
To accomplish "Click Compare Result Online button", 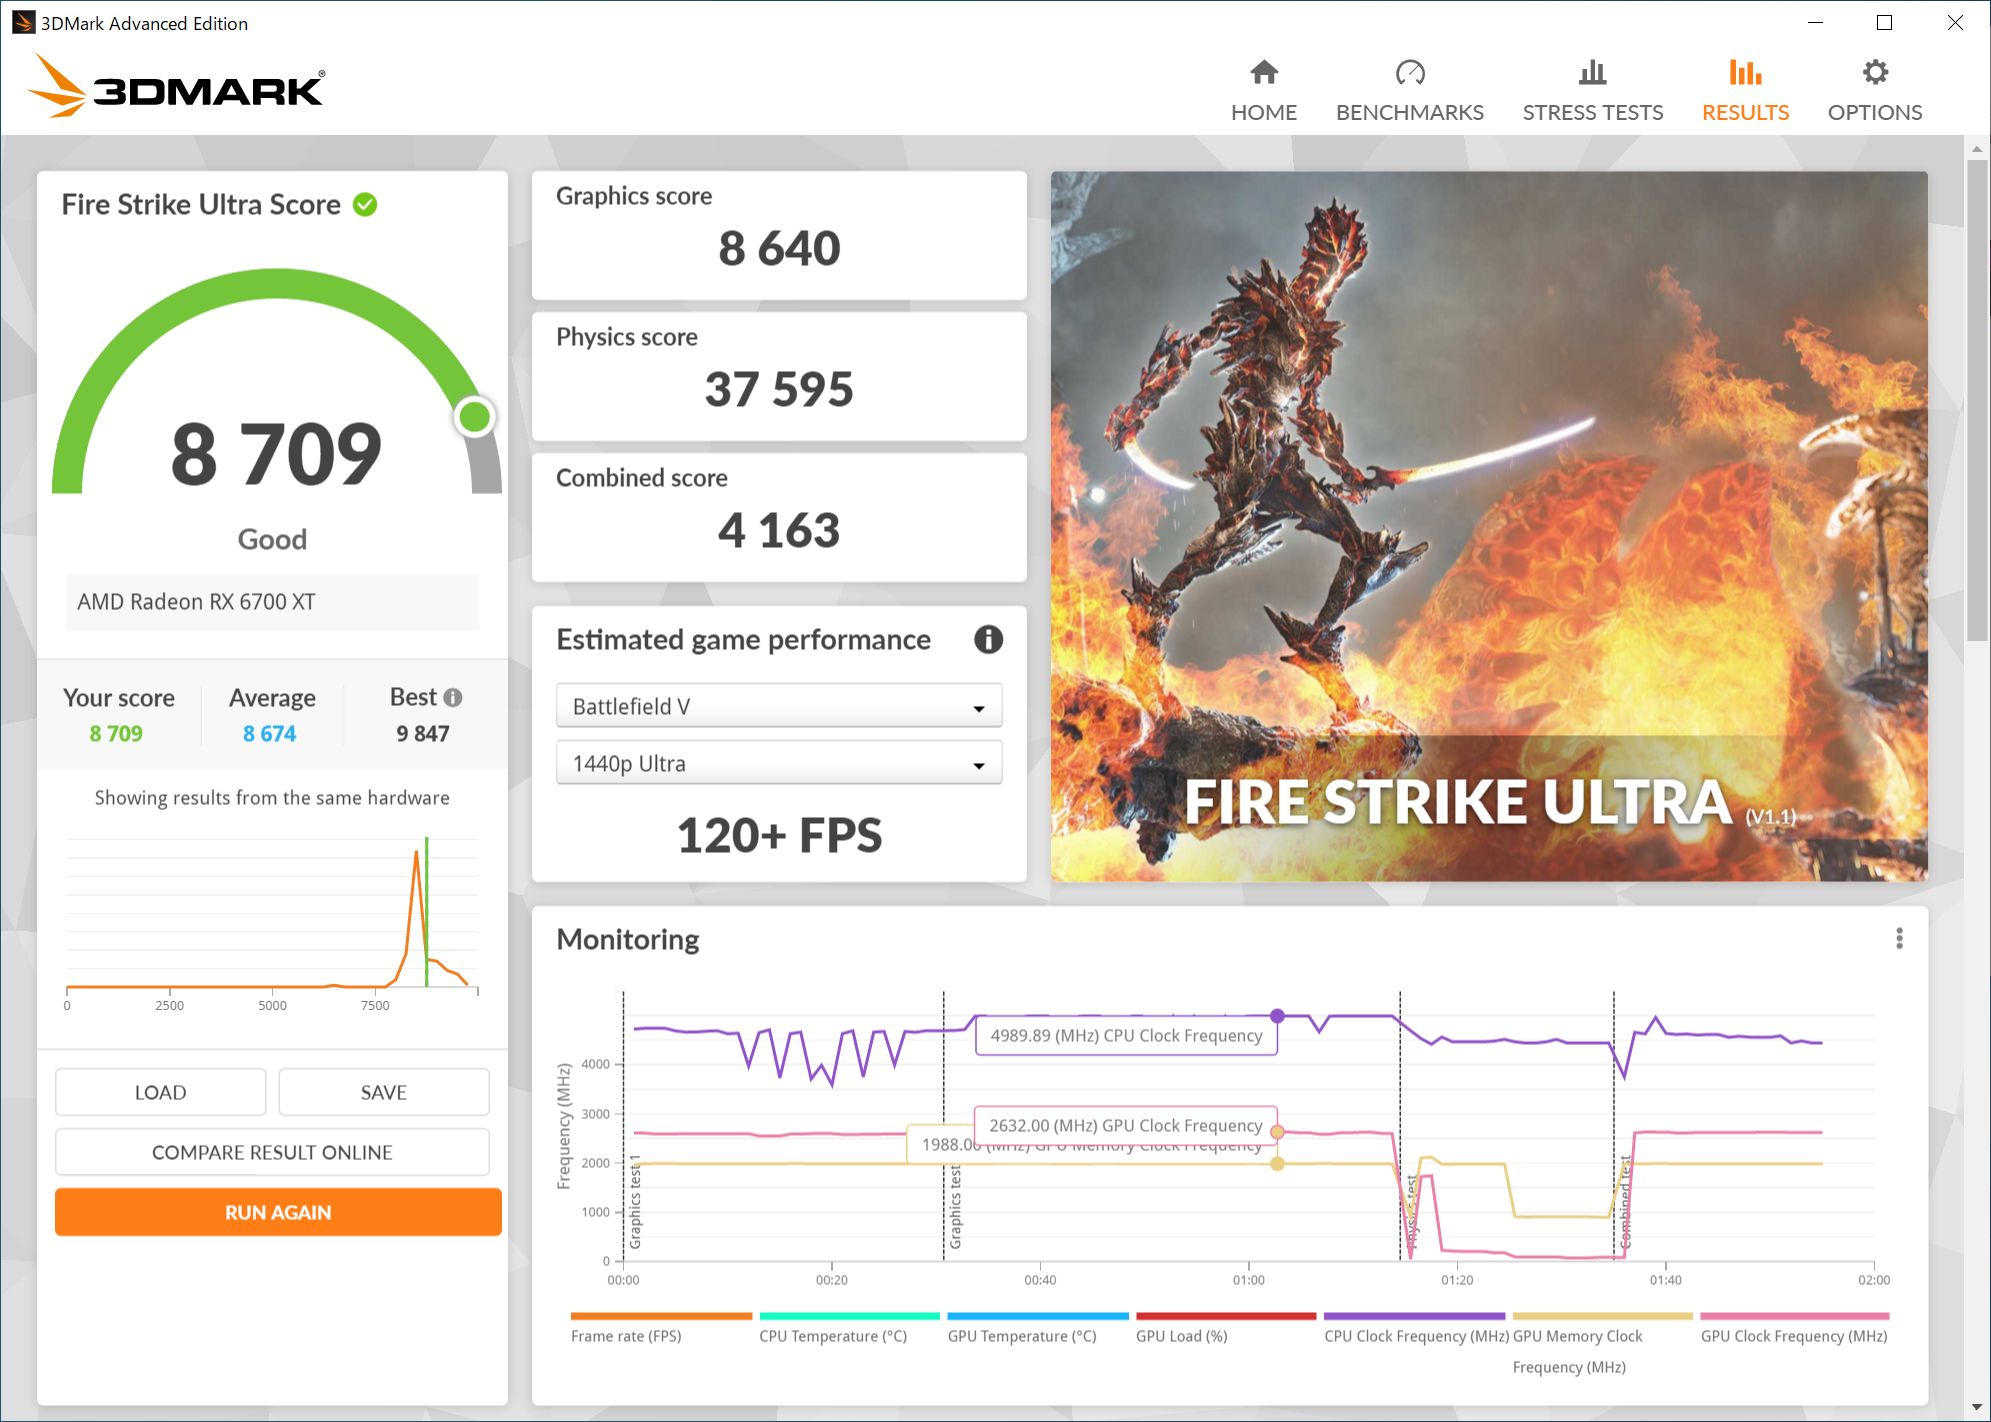I will click(272, 1152).
